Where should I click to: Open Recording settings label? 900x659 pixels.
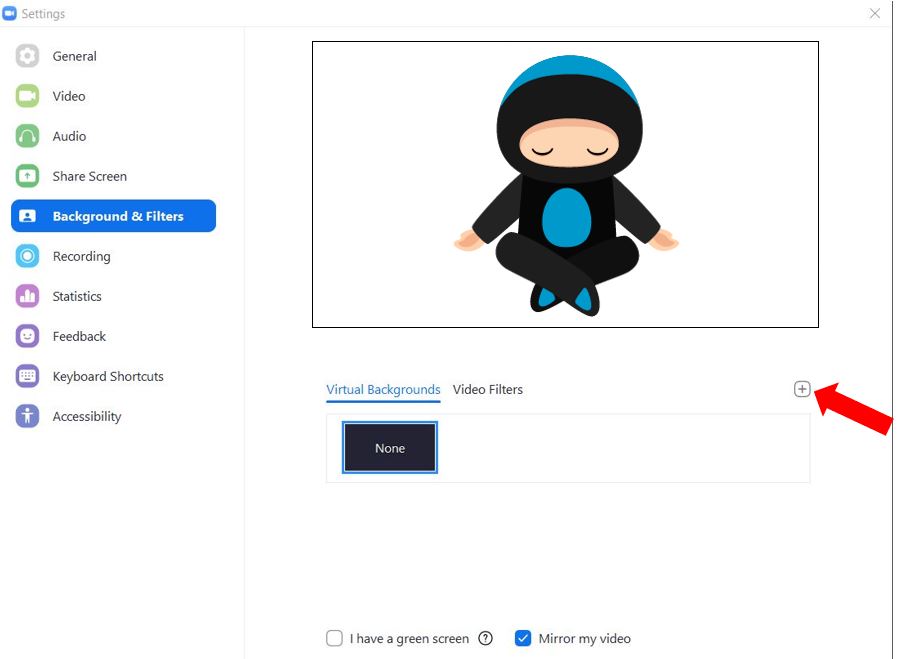tap(82, 257)
